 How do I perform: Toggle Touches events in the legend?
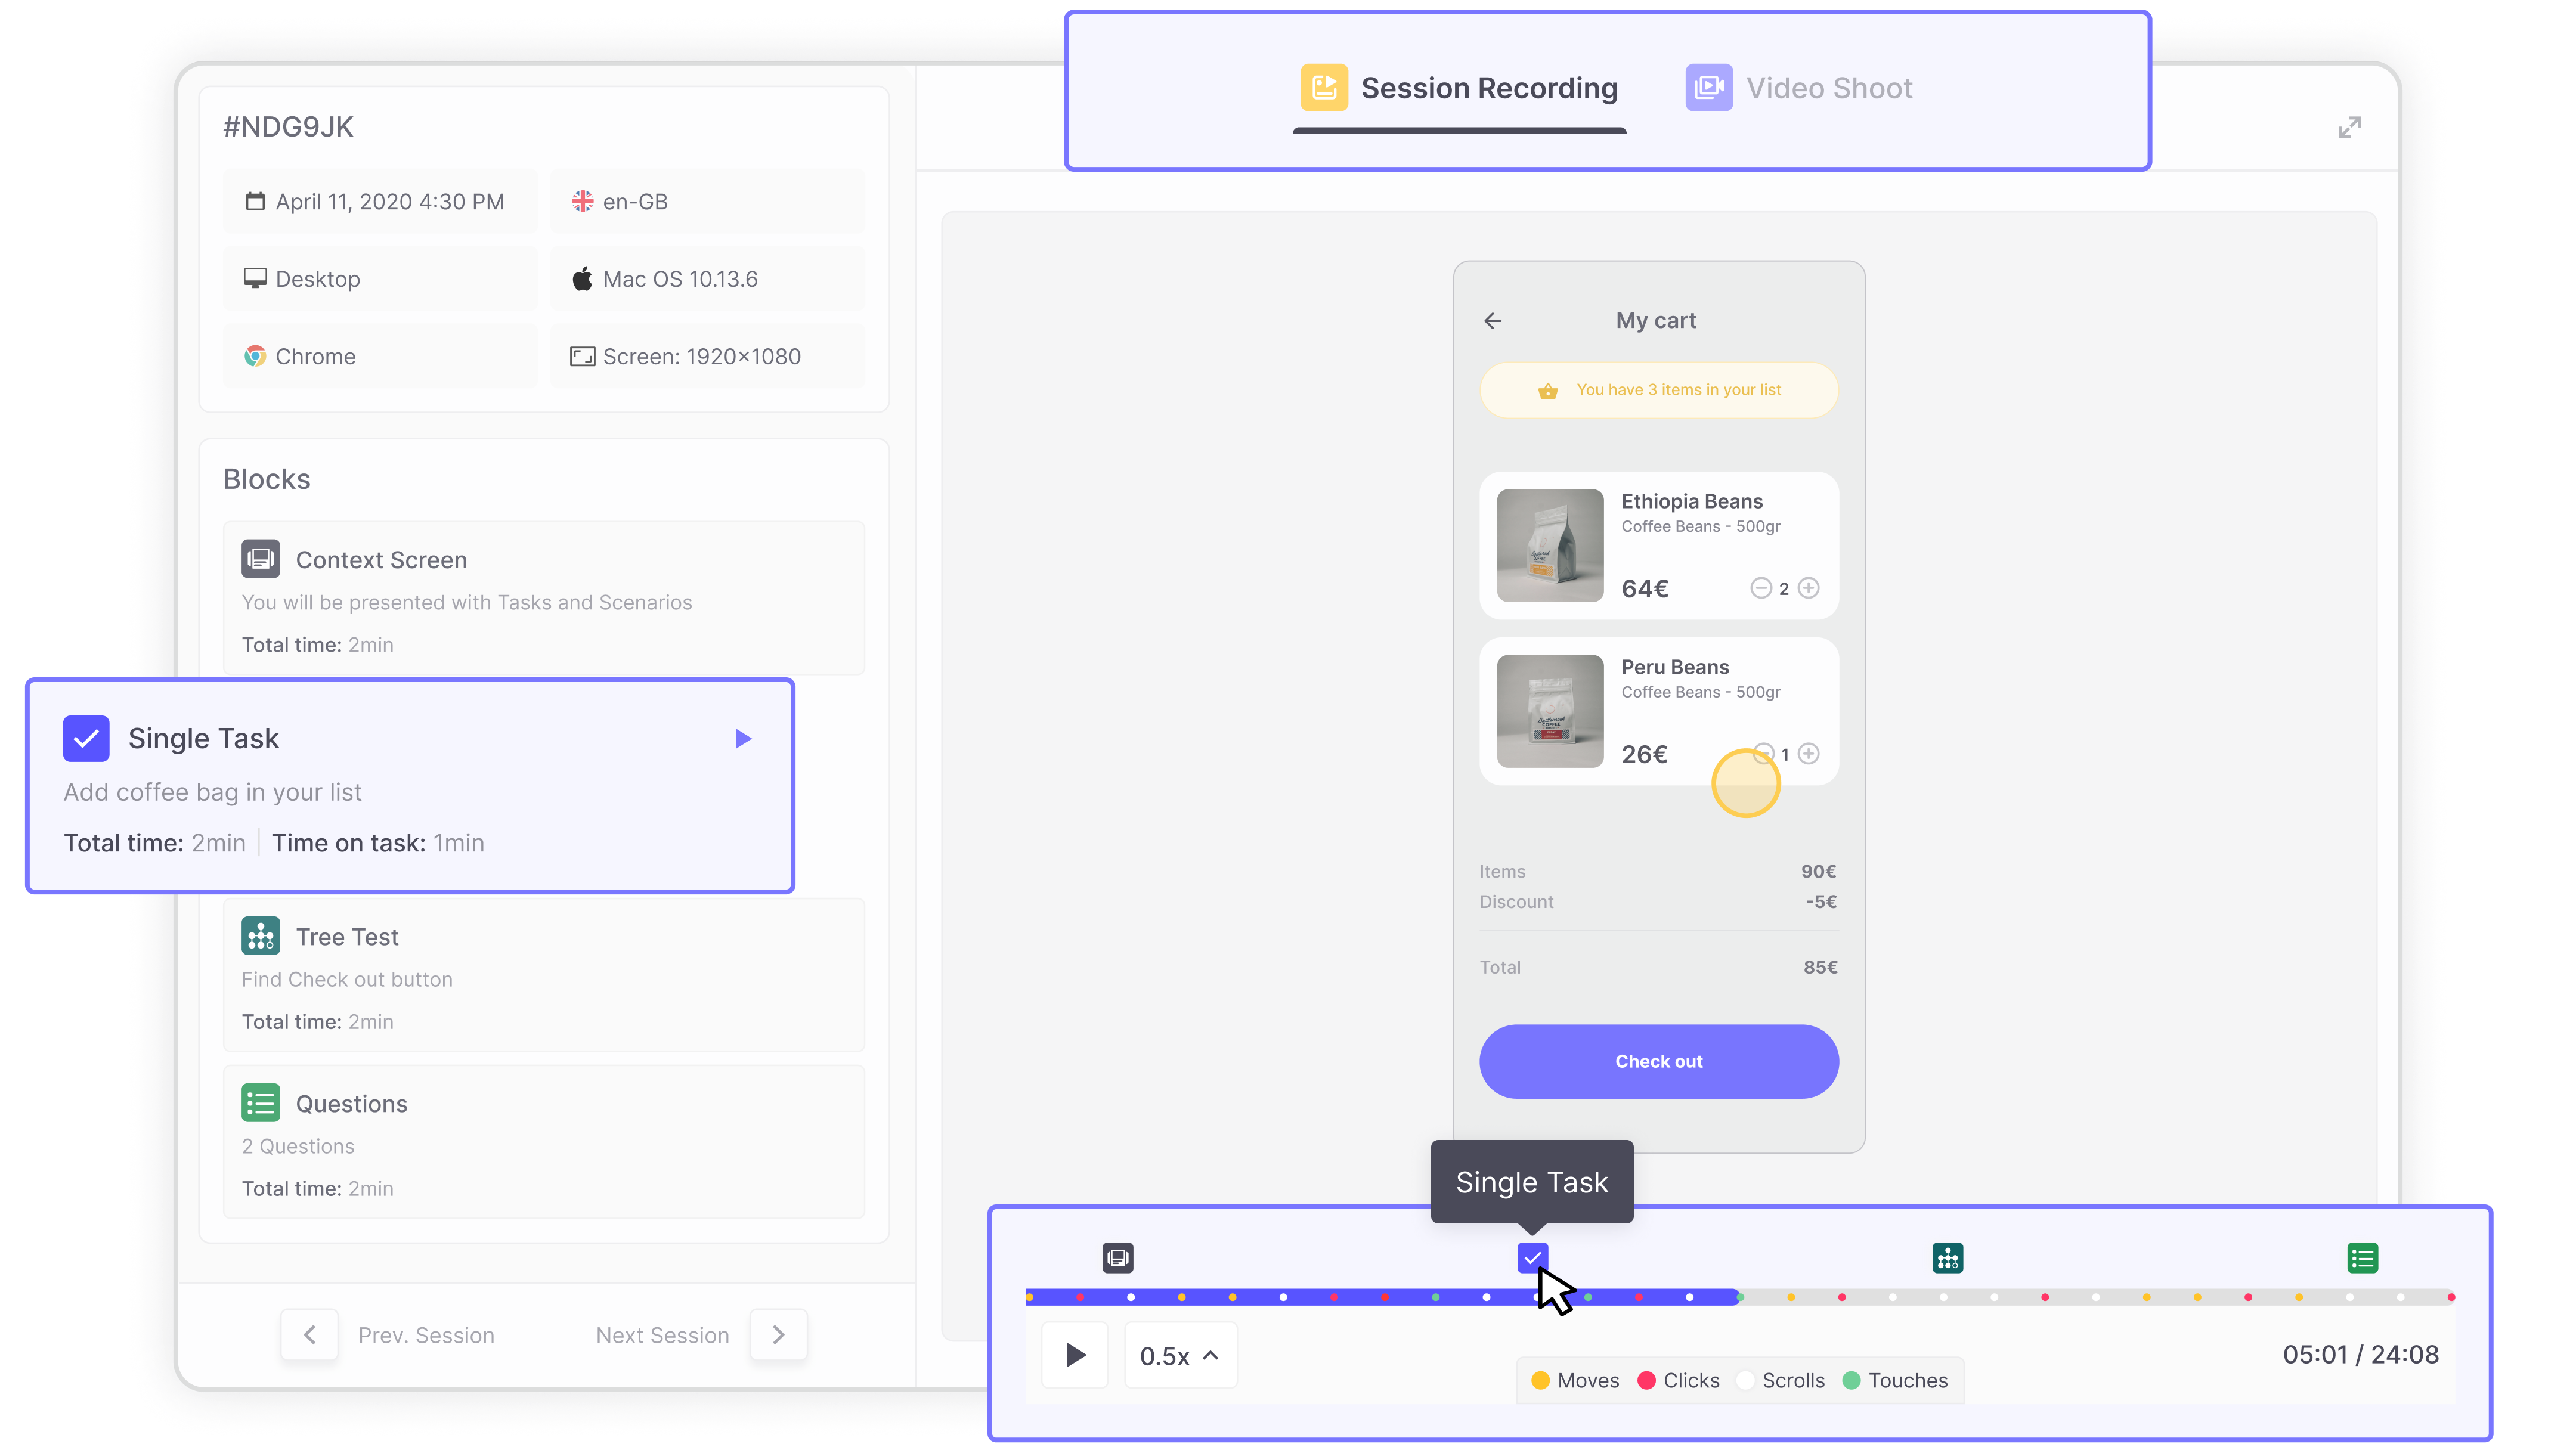click(1895, 1380)
